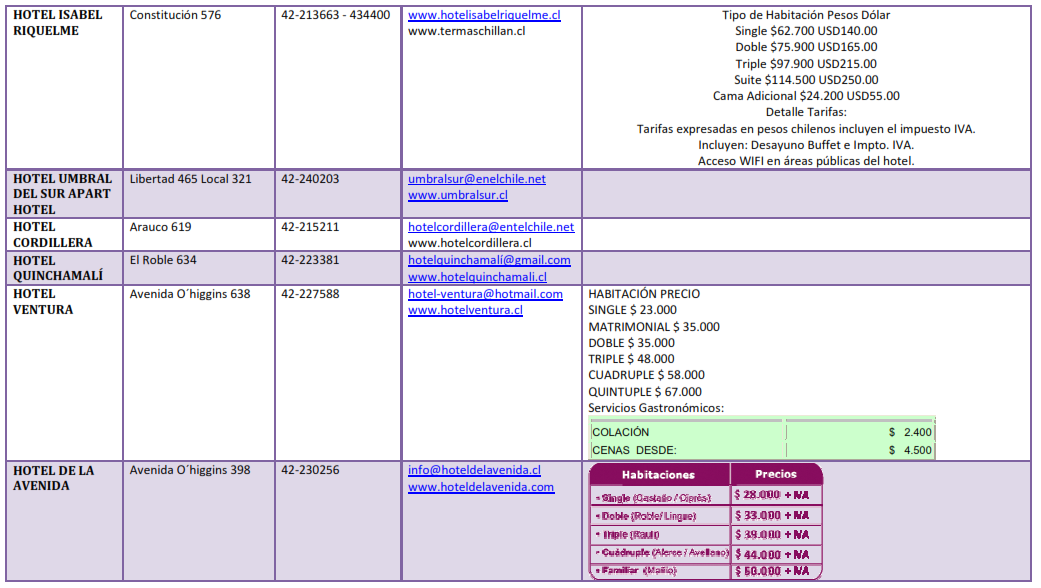The width and height of the screenshot is (1041, 588).
Task: Click the $ 2.400 colación price
Action: coord(910,432)
